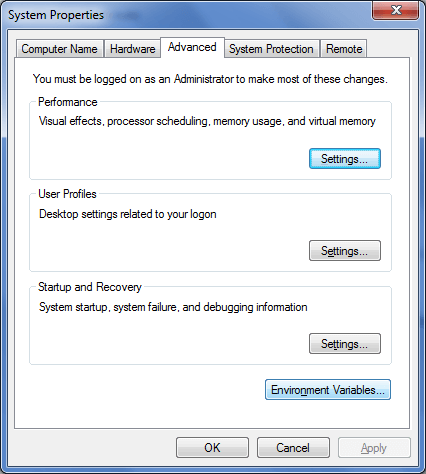The image size is (426, 474).
Task: Open the Hardware tab
Action: (x=132, y=49)
